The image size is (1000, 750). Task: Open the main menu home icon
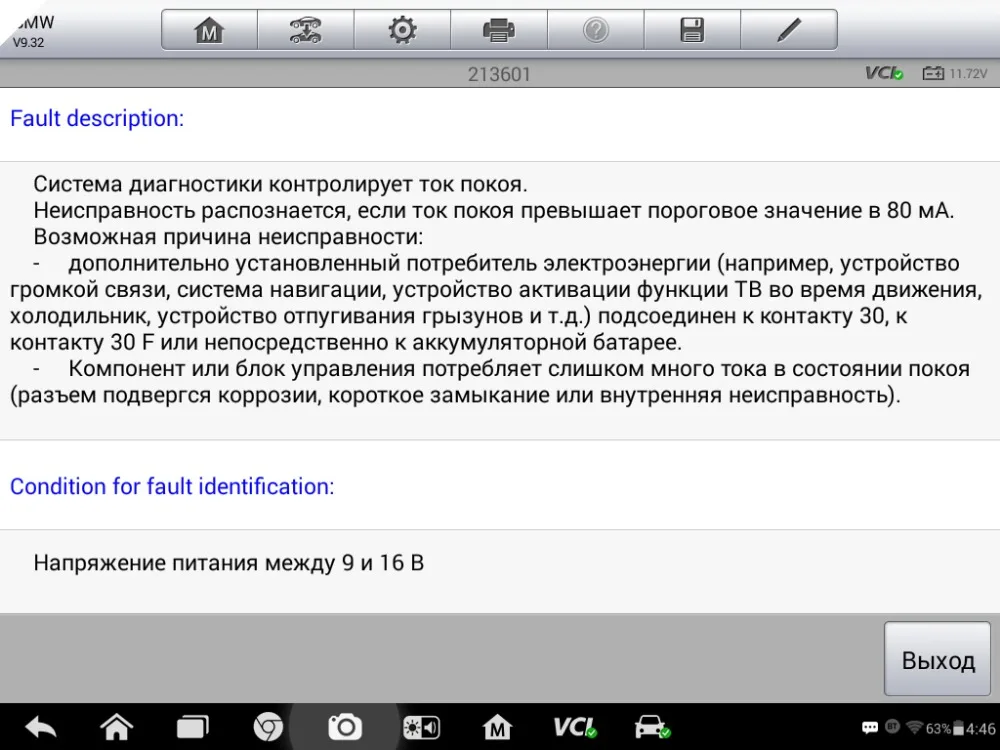209,30
